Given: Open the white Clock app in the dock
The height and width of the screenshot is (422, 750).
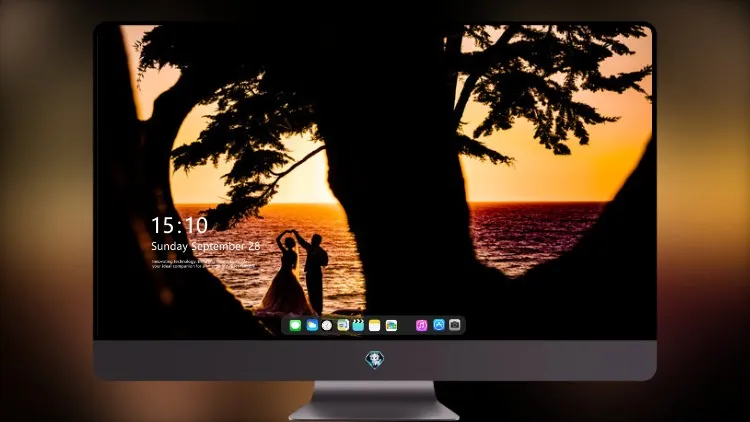Looking at the screenshot, I should pyautogui.click(x=327, y=325).
